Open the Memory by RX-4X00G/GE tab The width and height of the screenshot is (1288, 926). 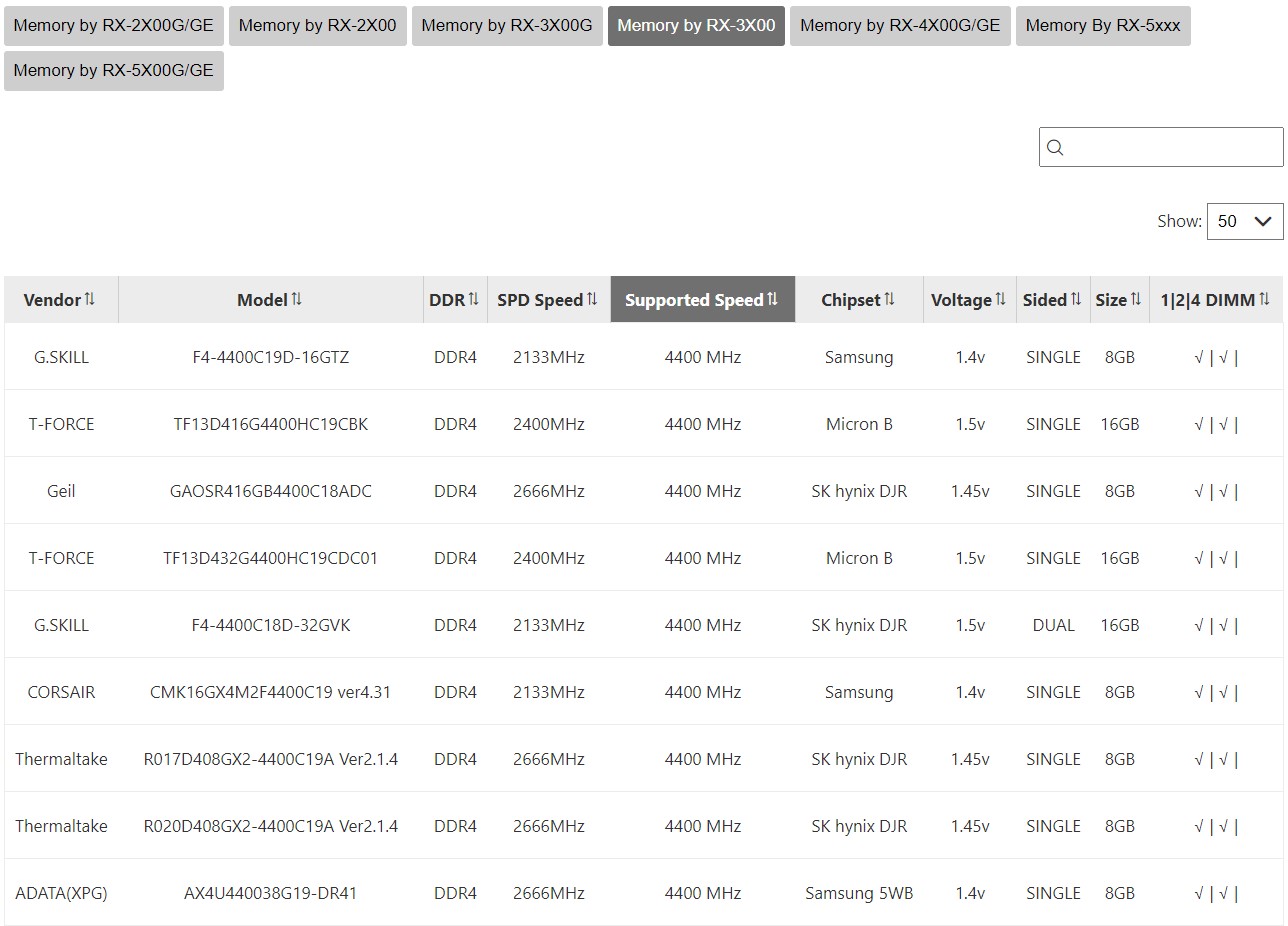[x=900, y=26]
